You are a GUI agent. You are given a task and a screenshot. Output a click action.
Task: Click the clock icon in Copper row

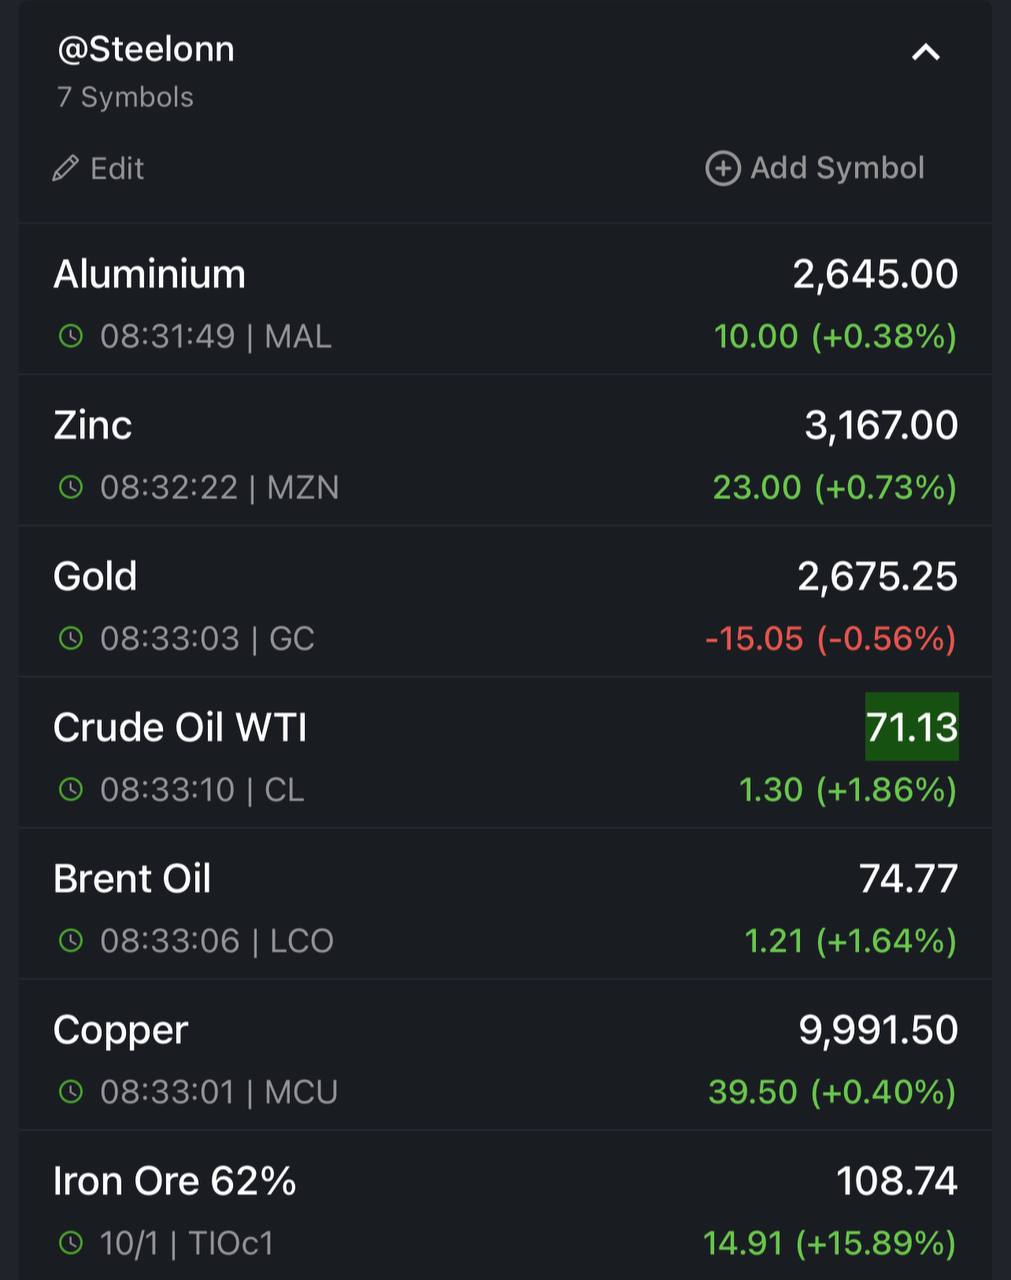click(x=71, y=1091)
